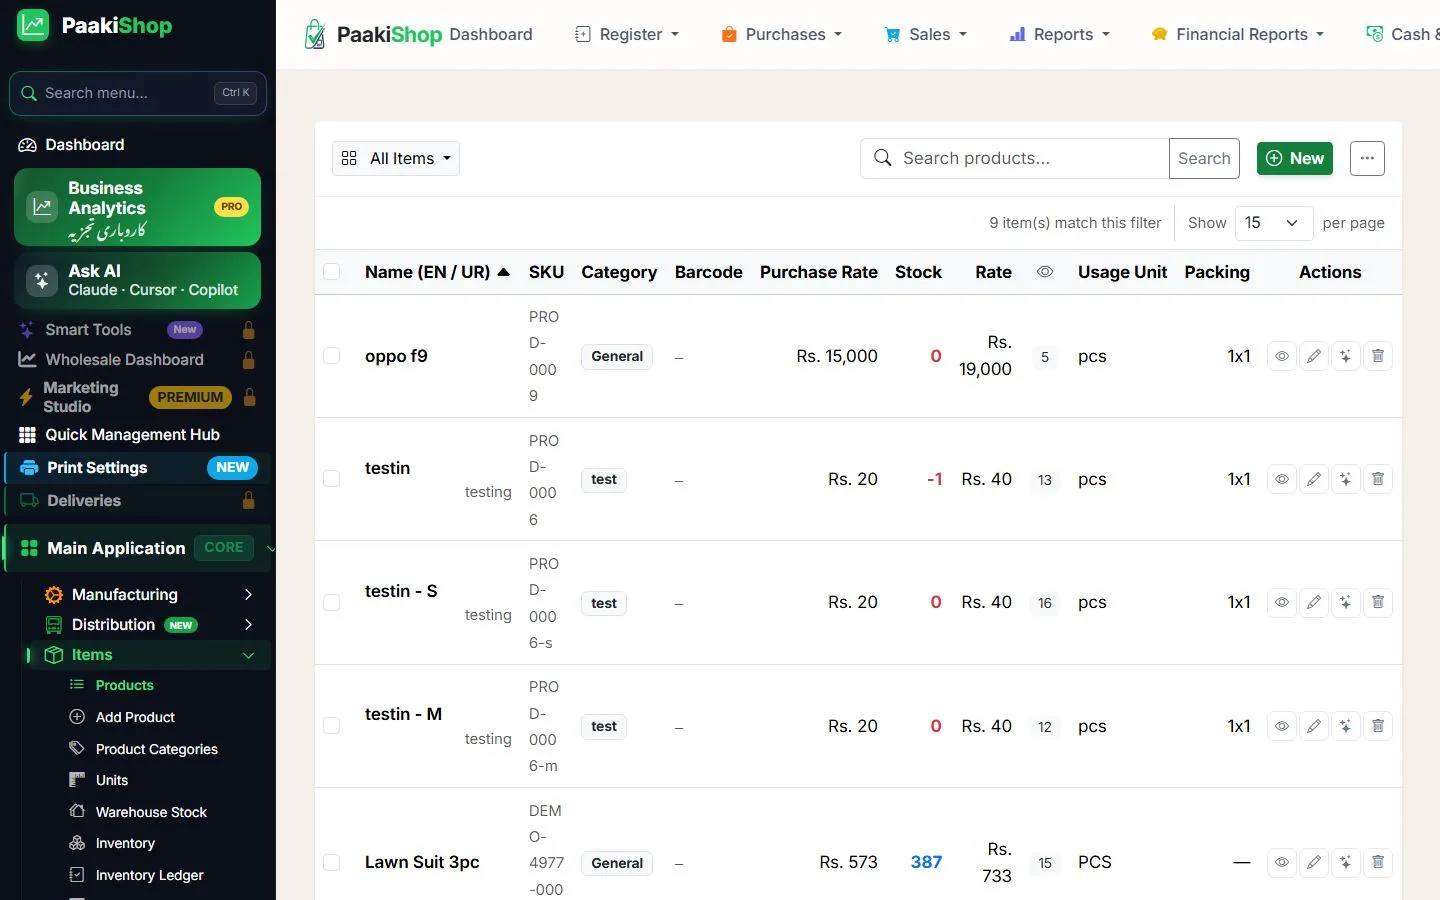The height and width of the screenshot is (900, 1440).
Task: Select the Lawn Suit 3pc checkbox
Action: tap(332, 862)
